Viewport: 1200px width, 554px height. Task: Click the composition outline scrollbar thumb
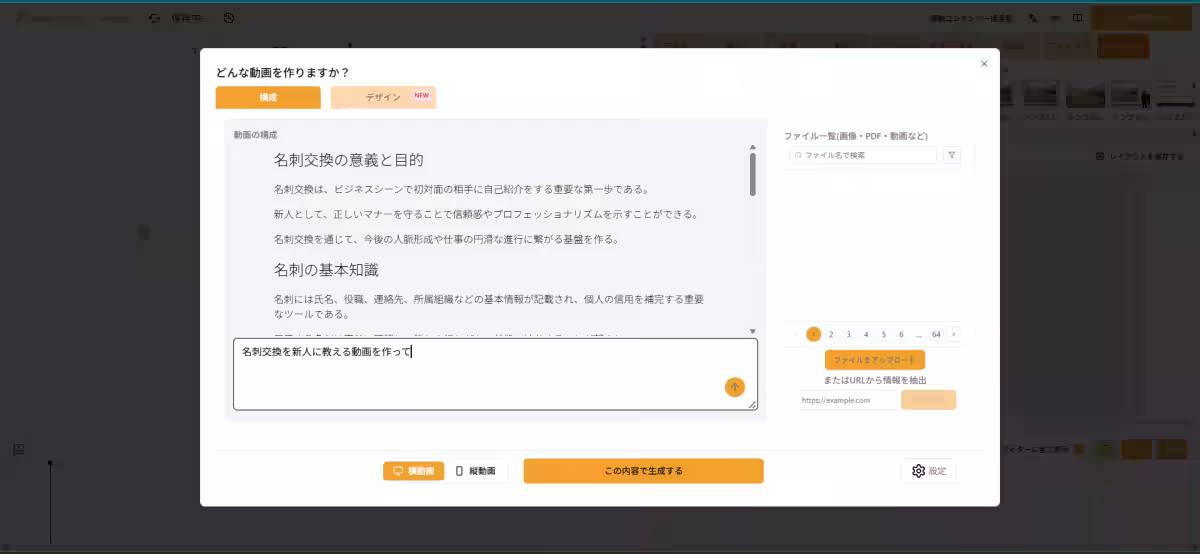click(752, 175)
